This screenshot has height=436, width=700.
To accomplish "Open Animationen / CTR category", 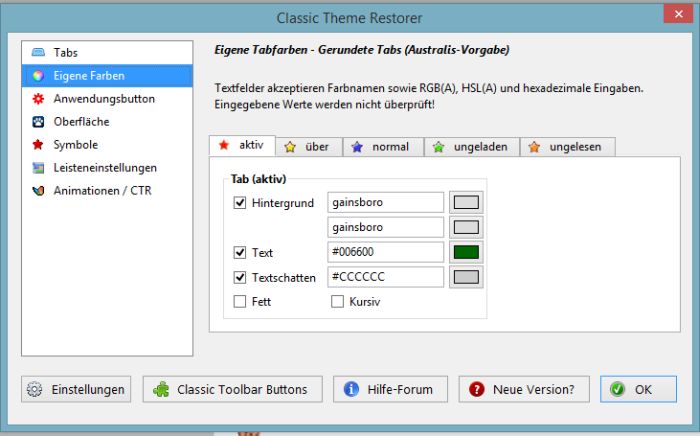I will coord(107,191).
